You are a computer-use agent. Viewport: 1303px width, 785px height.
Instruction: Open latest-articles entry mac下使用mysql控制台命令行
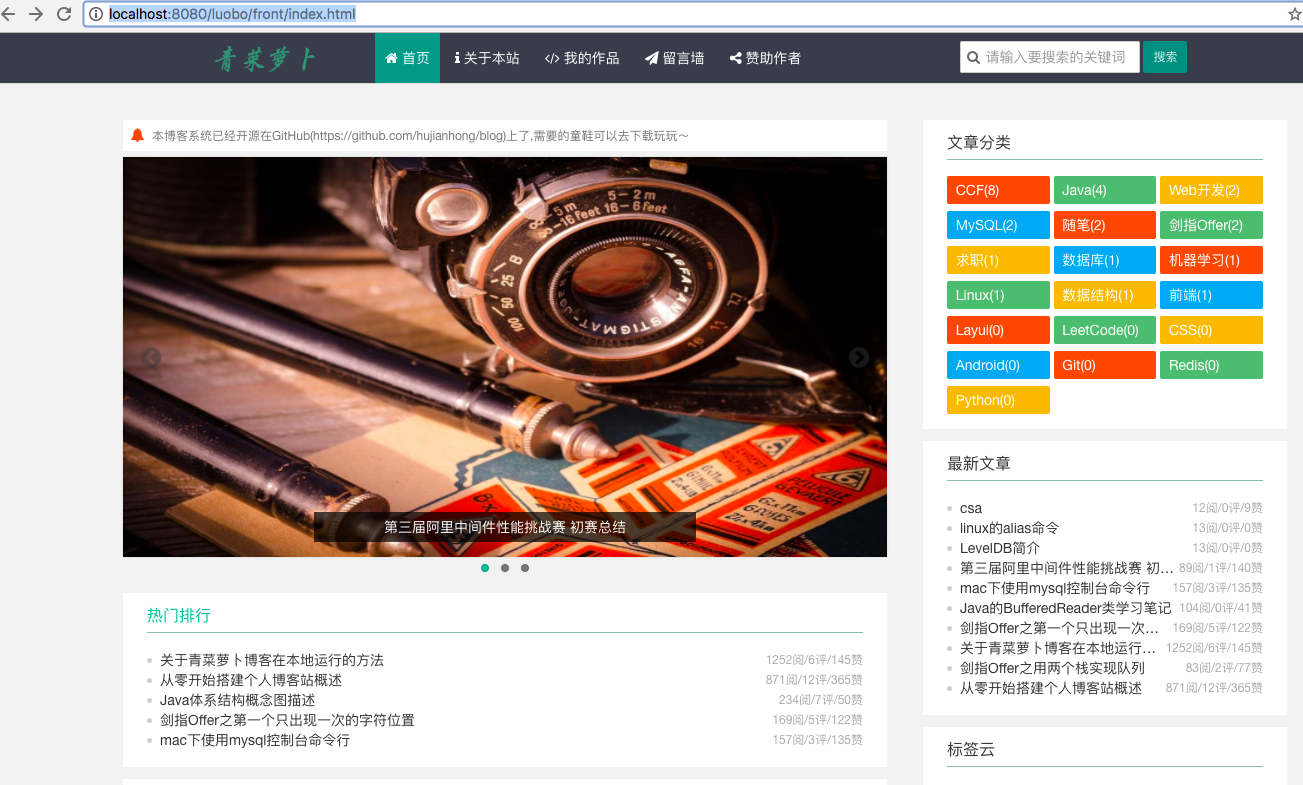pyautogui.click(x=1055, y=588)
